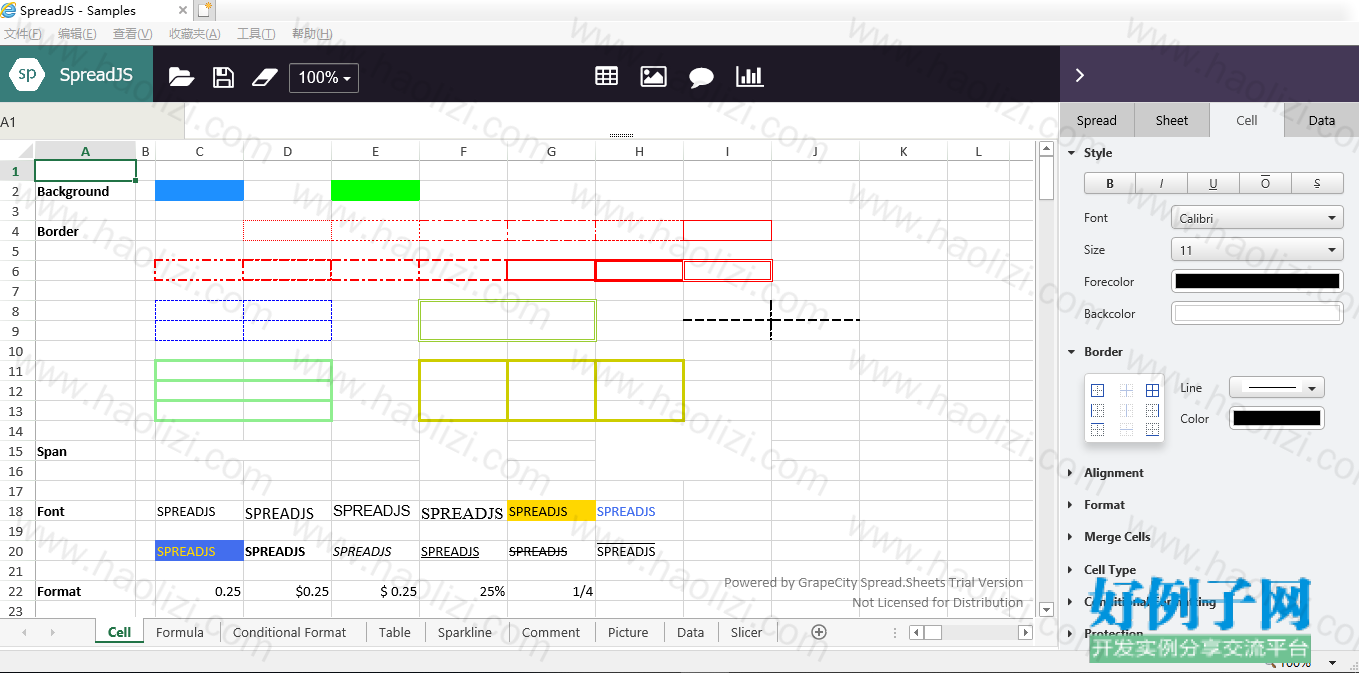The width and height of the screenshot is (1359, 673).
Task: Toggle underline style button
Action: click(x=1213, y=183)
